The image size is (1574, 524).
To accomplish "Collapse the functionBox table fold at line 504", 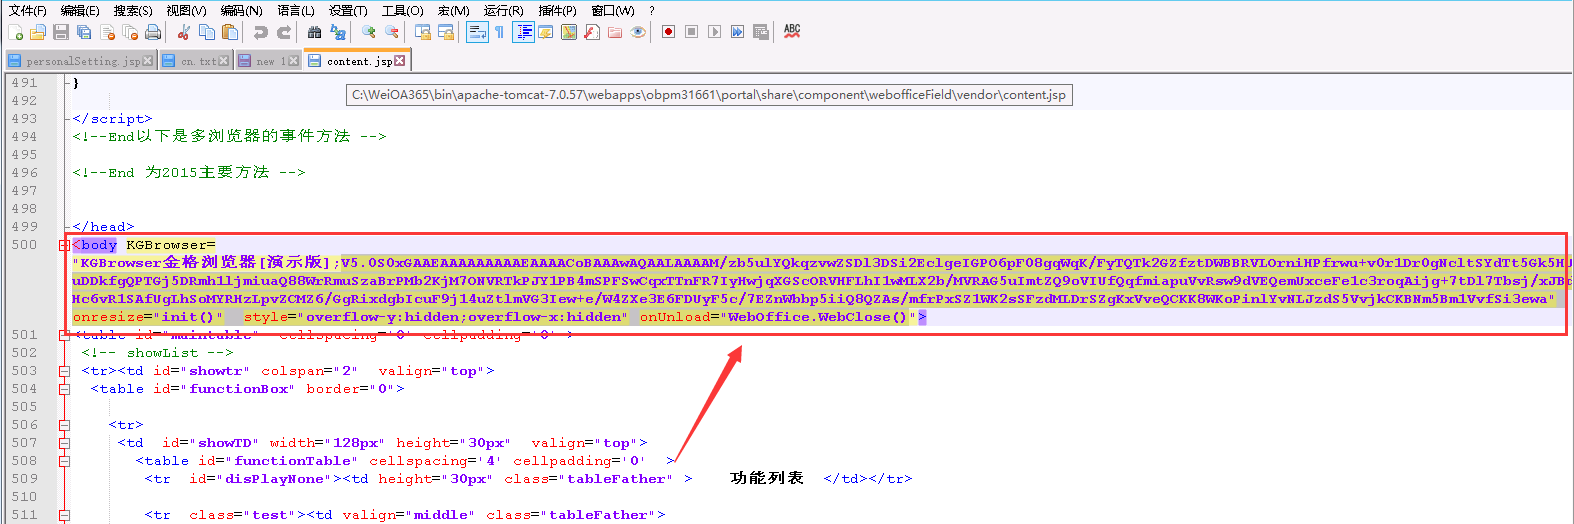I will click(64, 389).
